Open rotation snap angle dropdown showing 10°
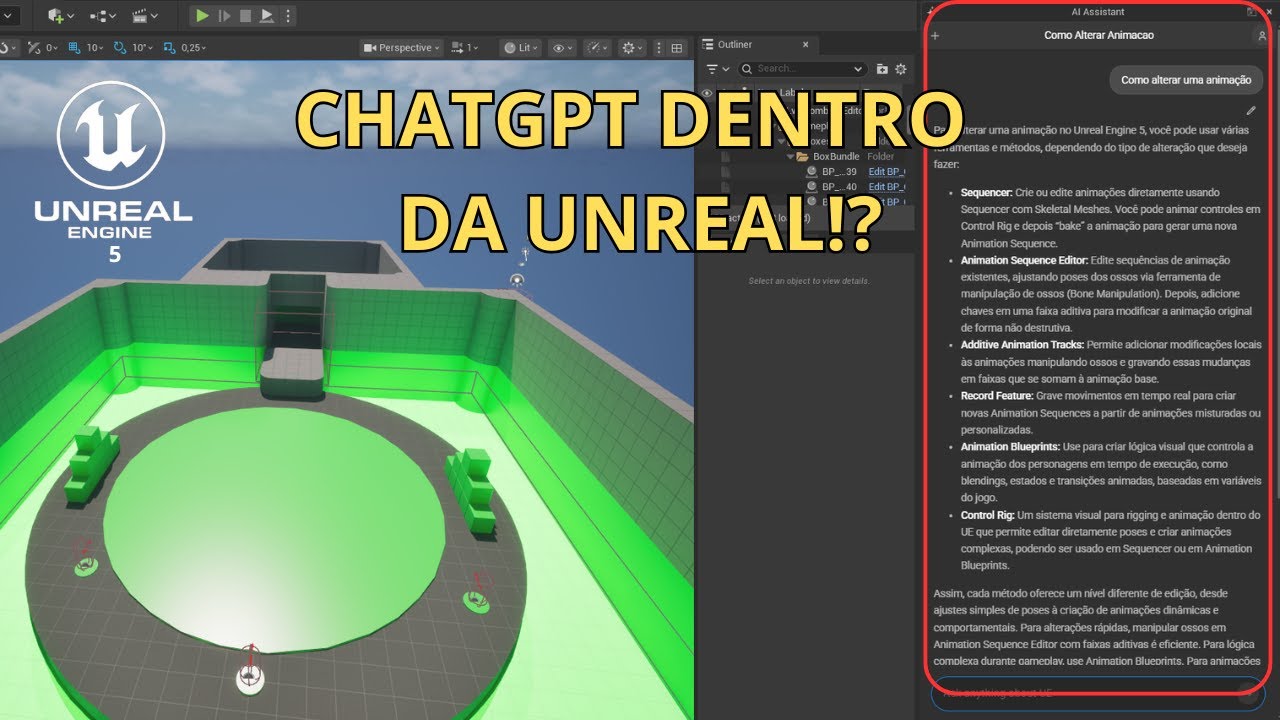 pyautogui.click(x=143, y=47)
